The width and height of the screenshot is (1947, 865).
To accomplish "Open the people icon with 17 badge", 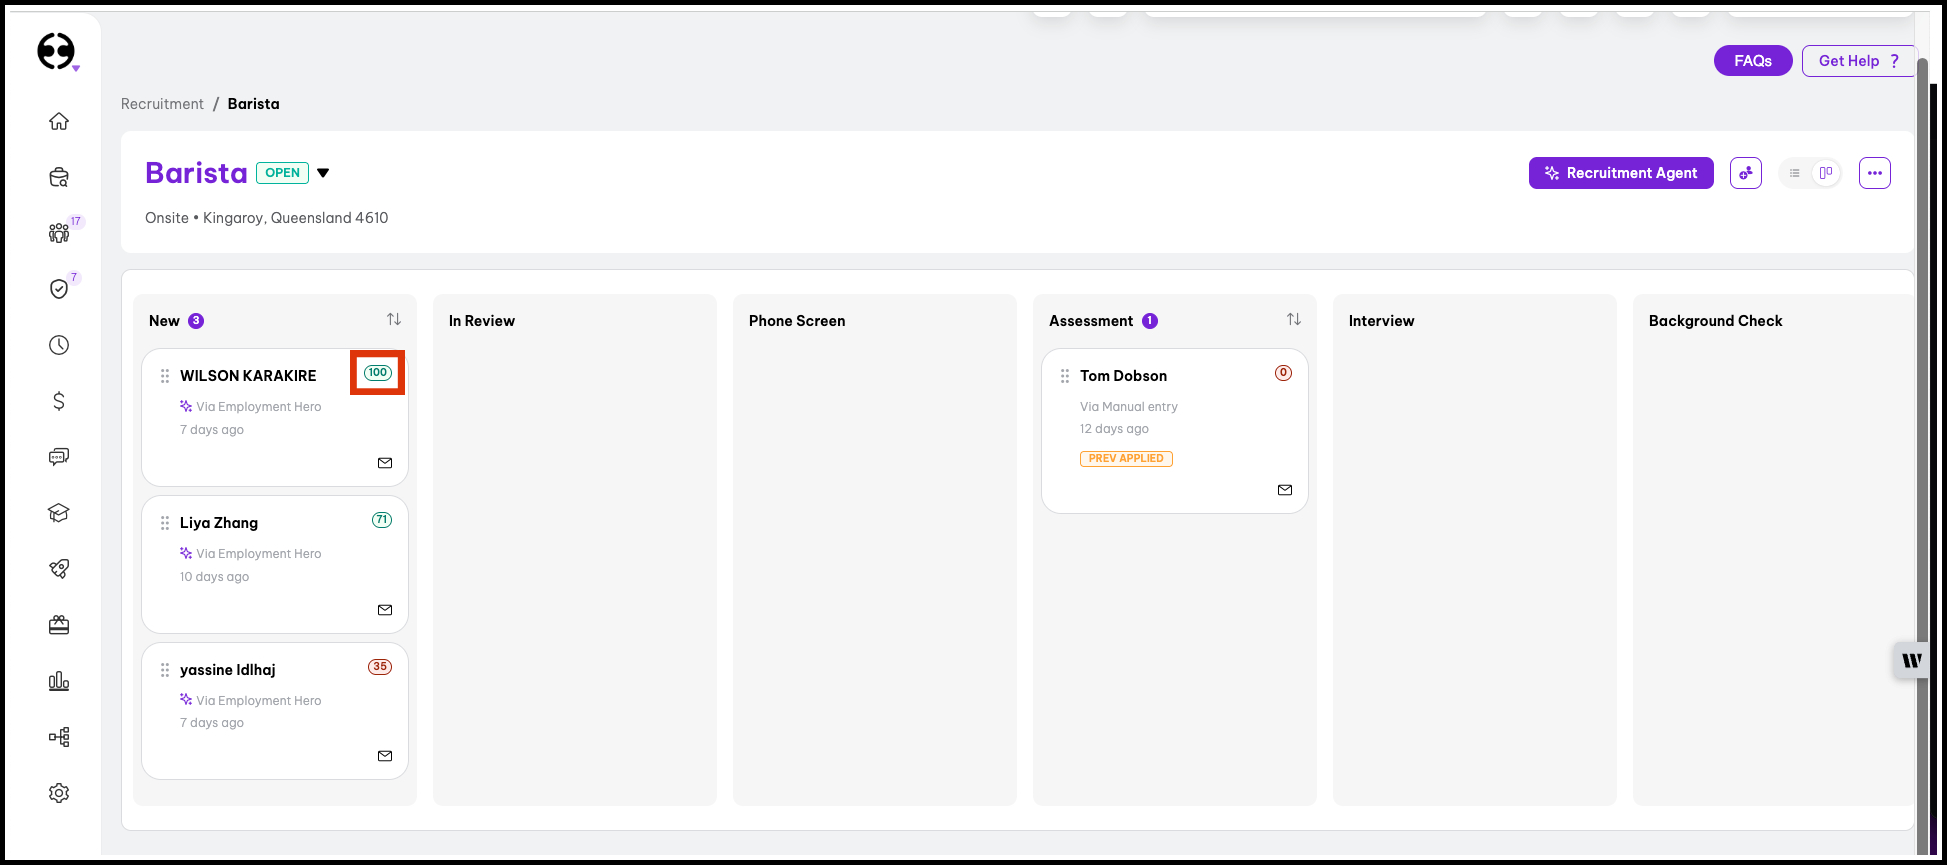I will (59, 233).
